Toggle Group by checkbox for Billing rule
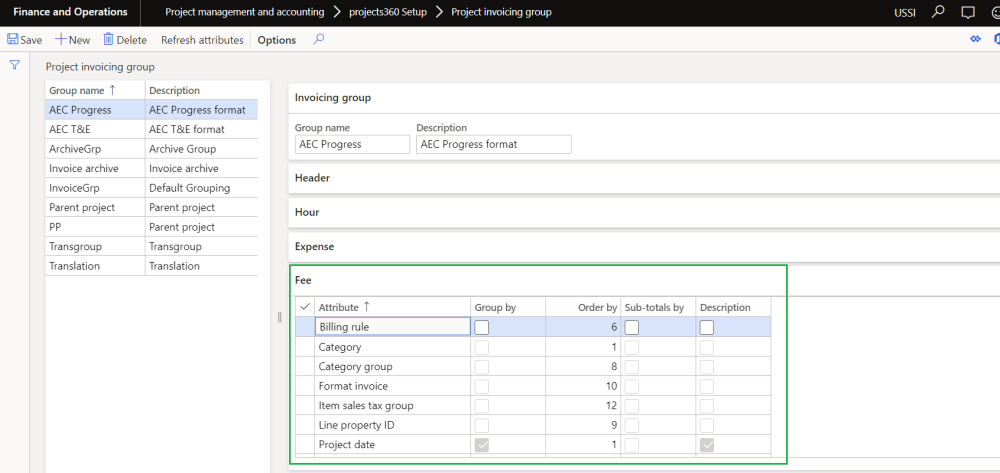The width and height of the screenshot is (1000, 473). (x=482, y=327)
